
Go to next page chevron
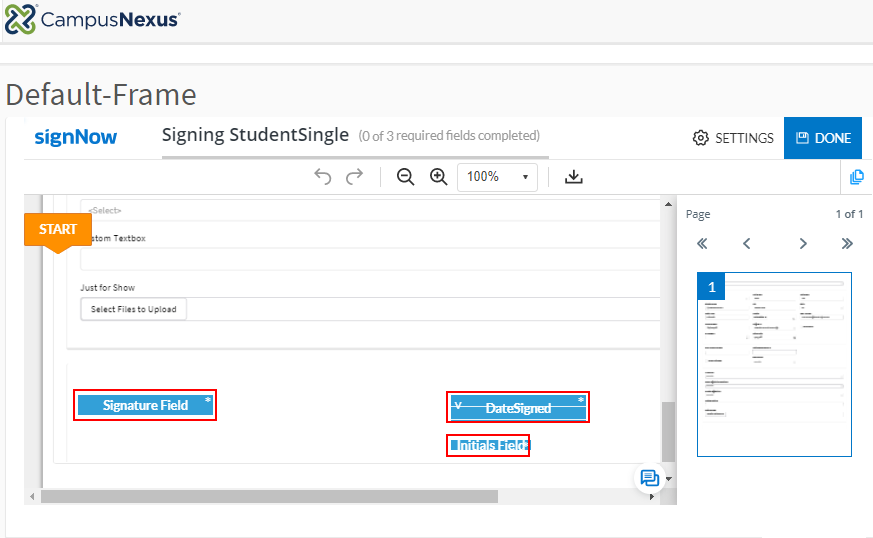(x=802, y=243)
